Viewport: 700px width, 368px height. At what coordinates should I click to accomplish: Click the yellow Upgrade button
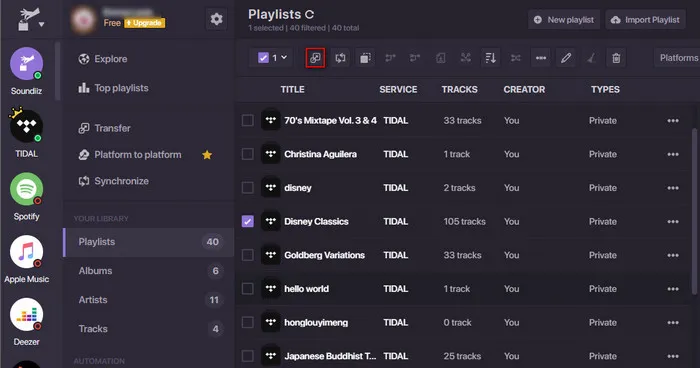click(145, 23)
